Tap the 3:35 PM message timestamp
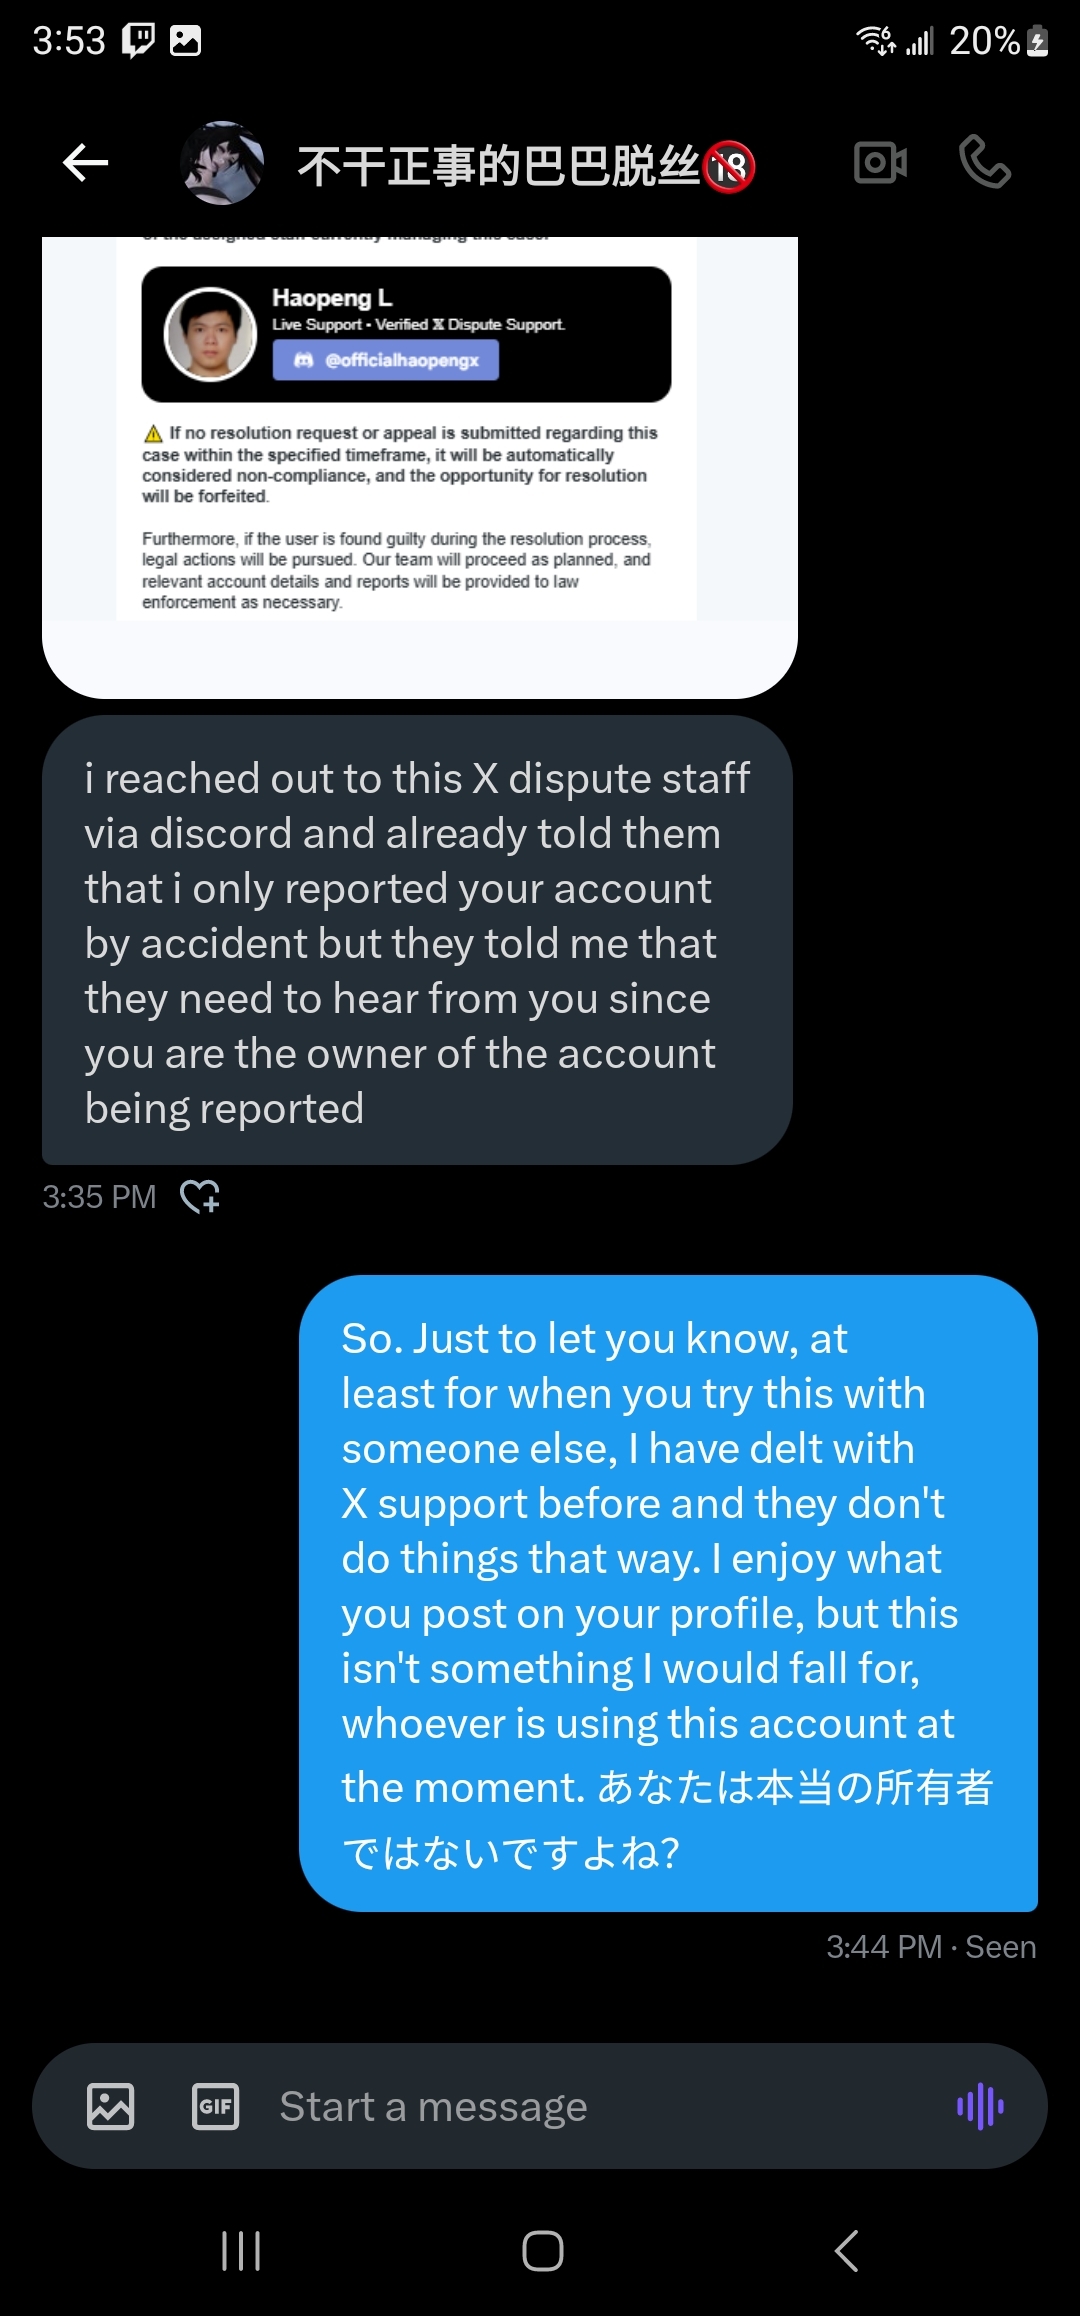Screen dimensions: 1080x2316 click(99, 1196)
